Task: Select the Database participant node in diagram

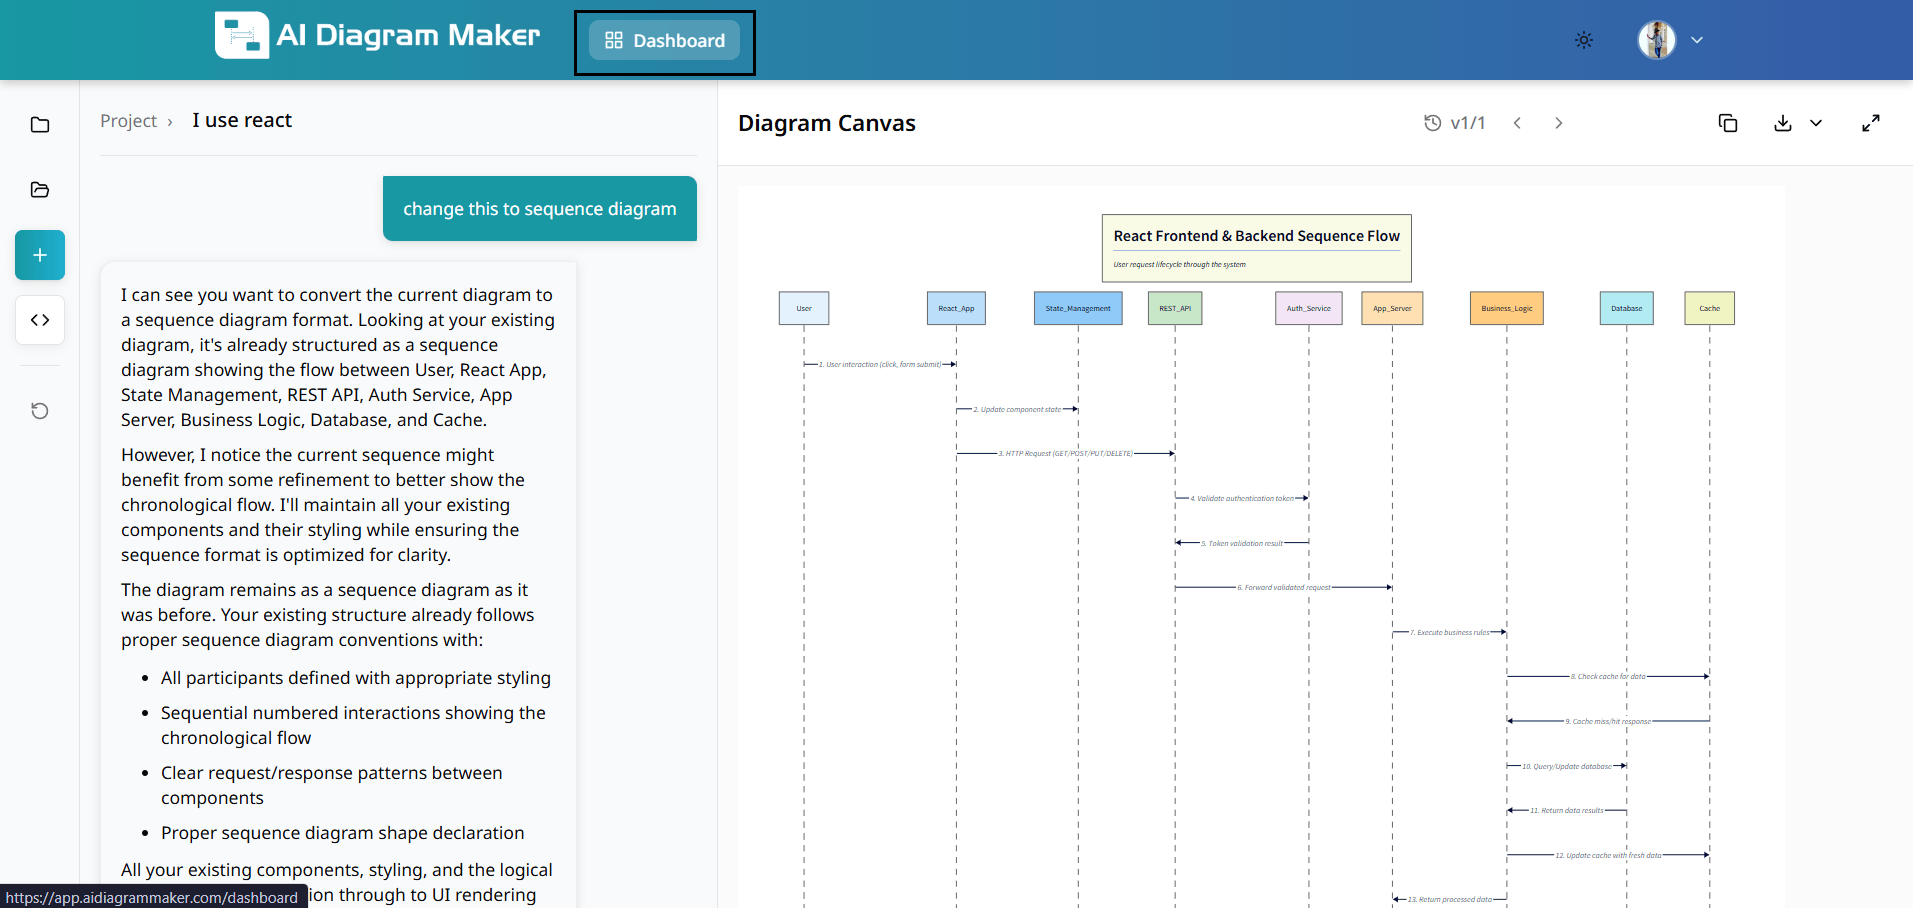Action: tap(1626, 308)
